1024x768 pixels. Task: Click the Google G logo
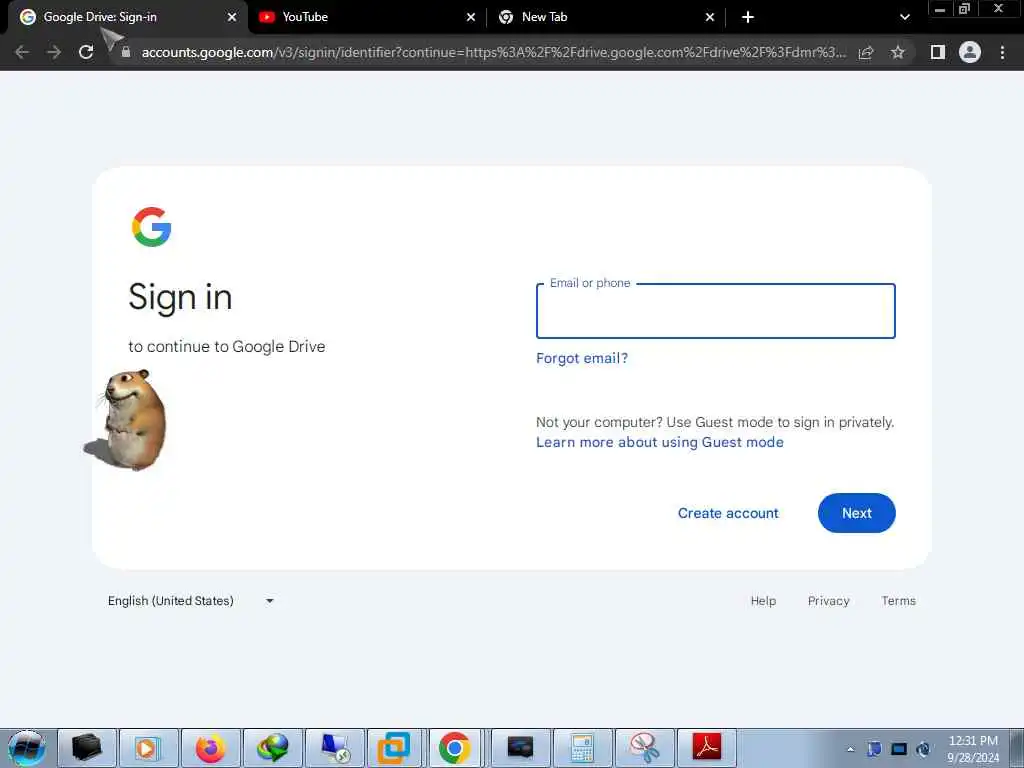(152, 227)
